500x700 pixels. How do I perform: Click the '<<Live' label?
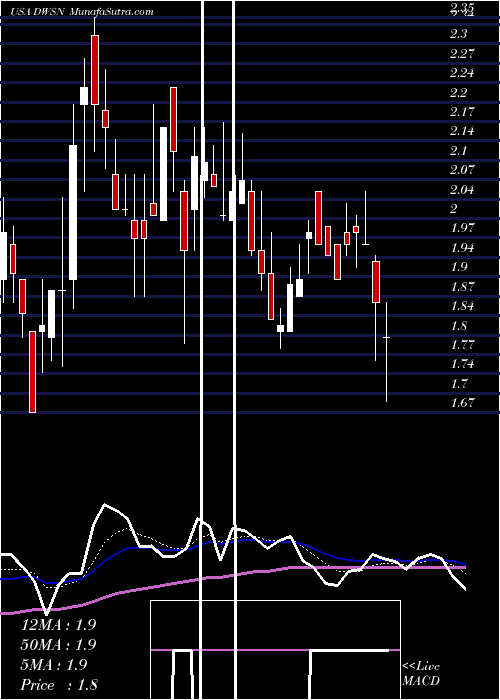(421, 667)
